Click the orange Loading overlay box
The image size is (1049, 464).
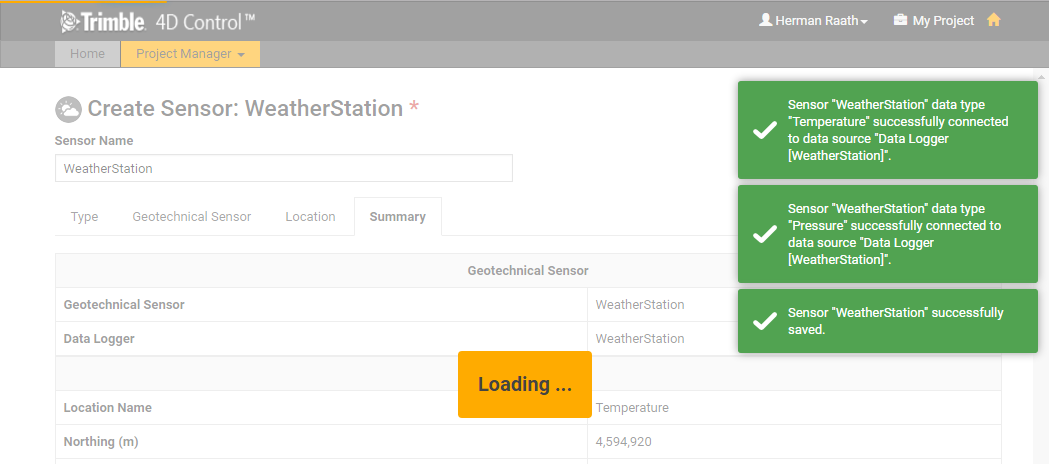525,384
